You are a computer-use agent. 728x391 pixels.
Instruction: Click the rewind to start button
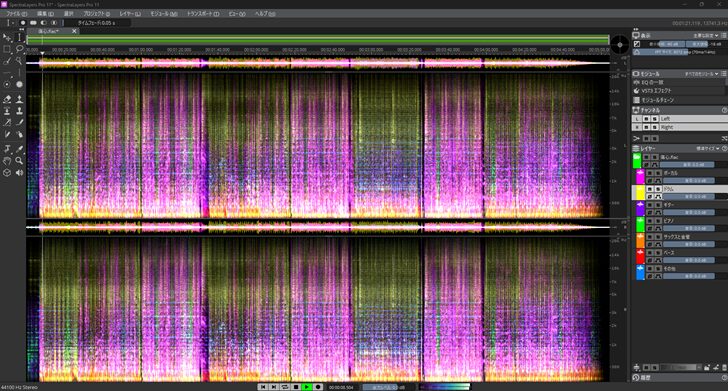pos(262,387)
